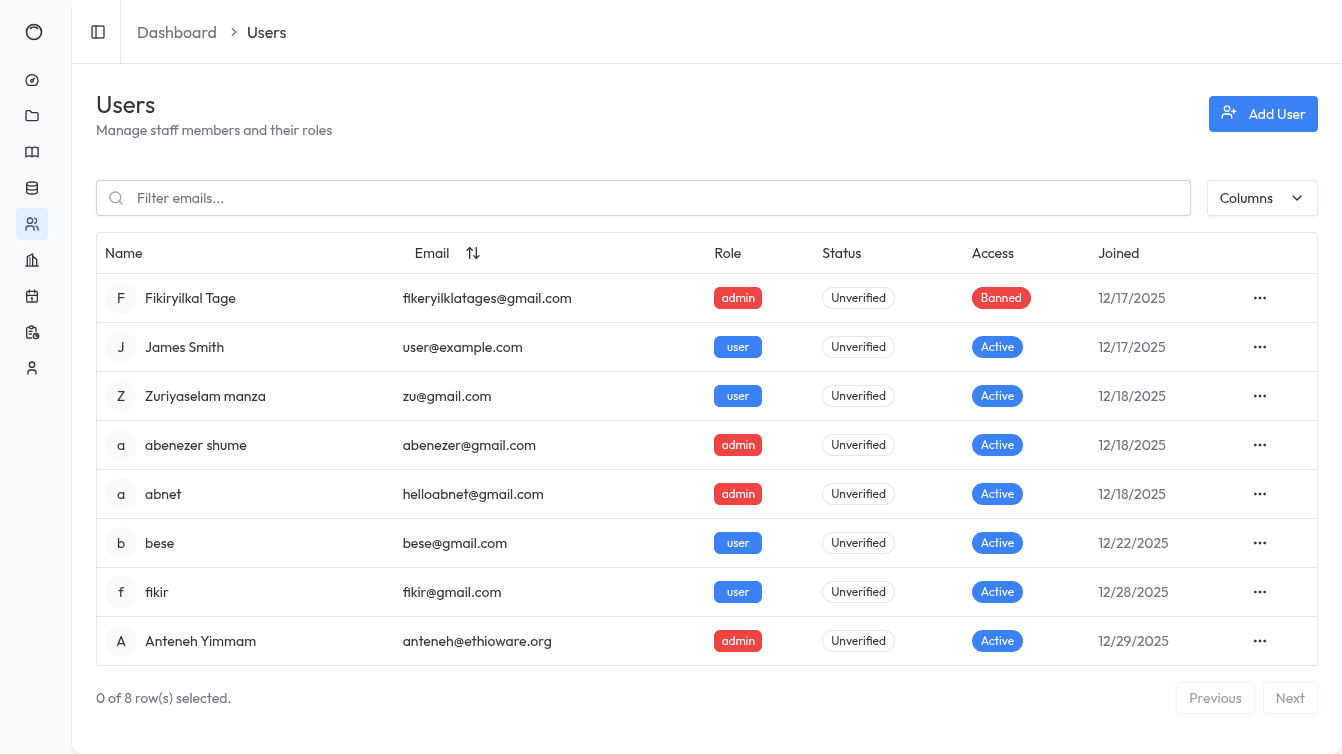Screen dimensions: 1342x754
Task: Open the actions menu for James Smith's row
Action: 1259,346
